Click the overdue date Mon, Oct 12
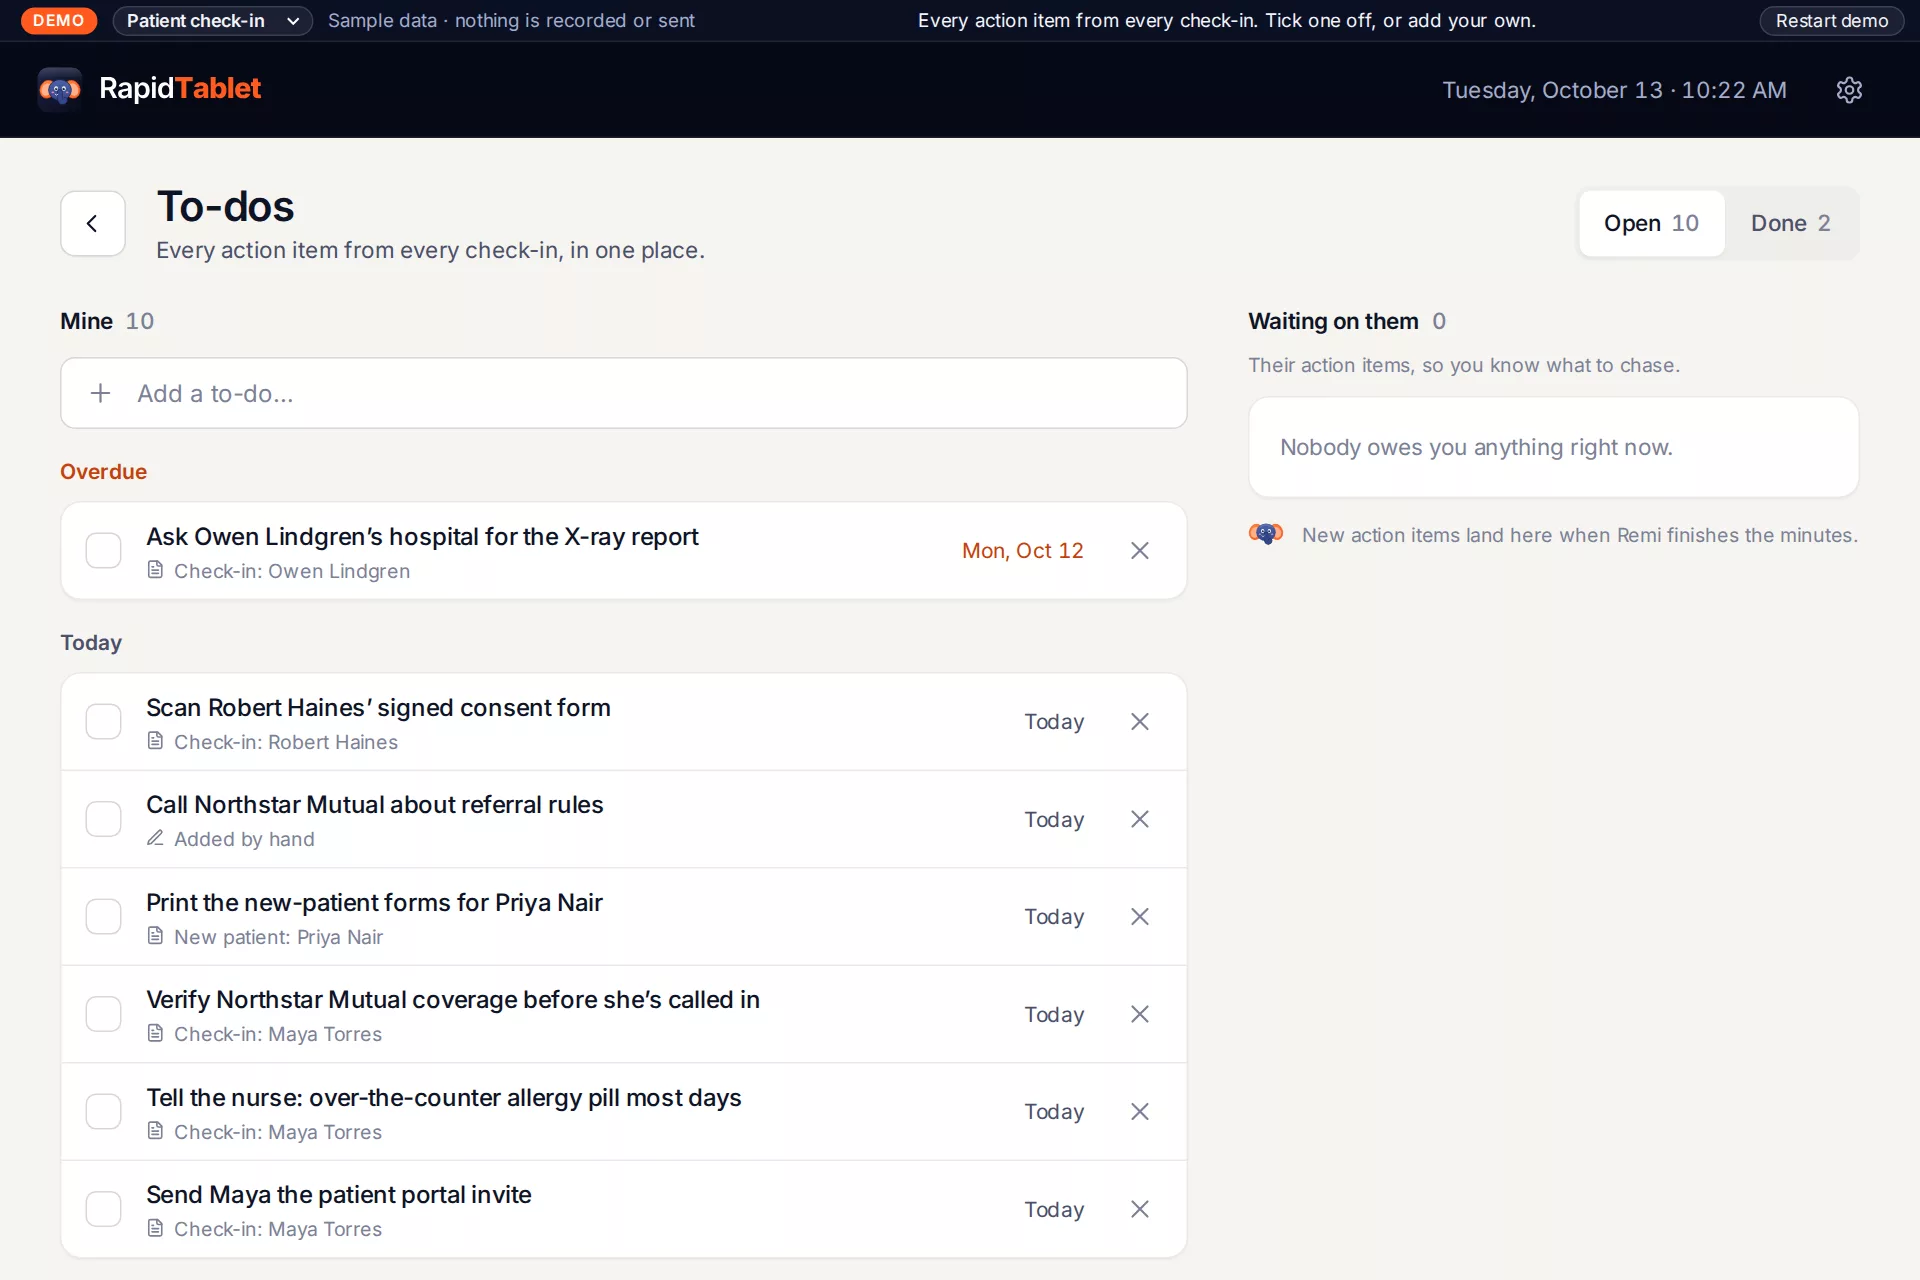This screenshot has width=1920, height=1280. tap(1022, 551)
